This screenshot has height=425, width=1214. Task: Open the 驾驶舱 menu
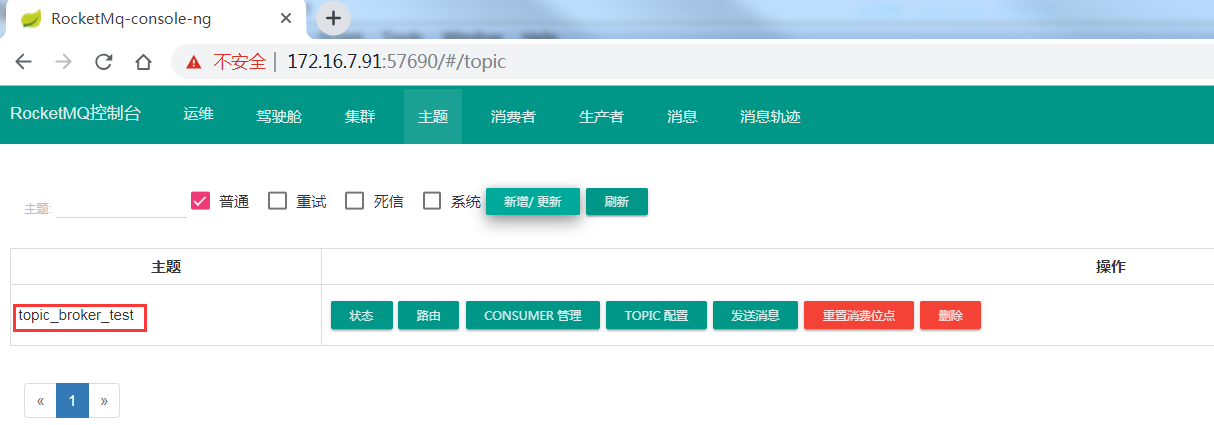click(x=279, y=116)
